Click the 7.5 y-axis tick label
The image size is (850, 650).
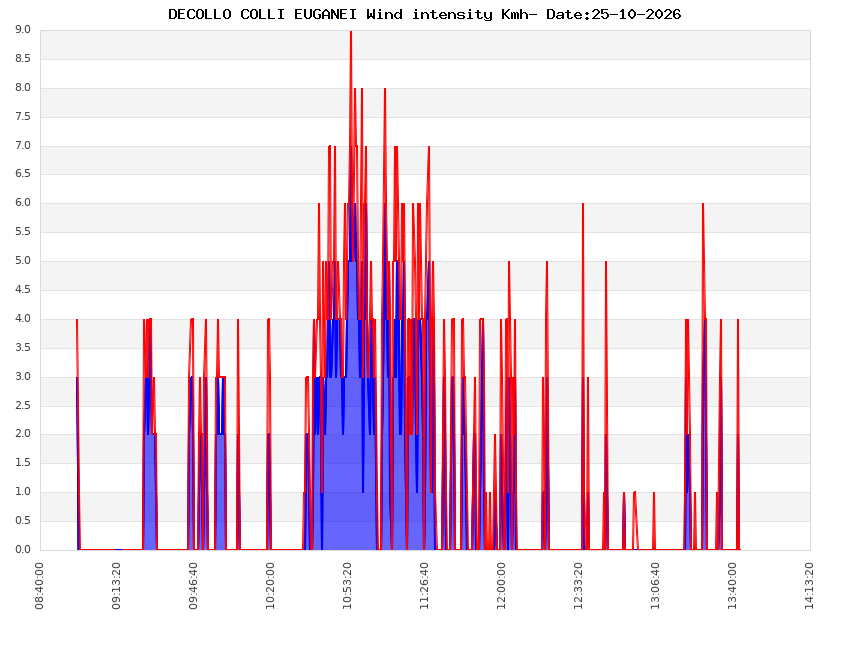(23, 117)
